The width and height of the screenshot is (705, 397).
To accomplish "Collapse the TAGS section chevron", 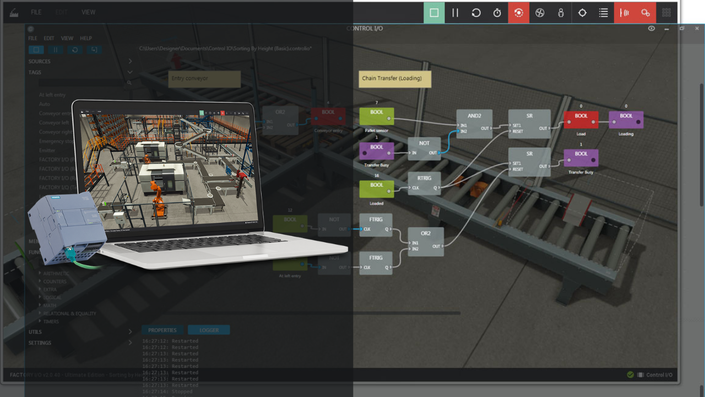I will tap(130, 72).
